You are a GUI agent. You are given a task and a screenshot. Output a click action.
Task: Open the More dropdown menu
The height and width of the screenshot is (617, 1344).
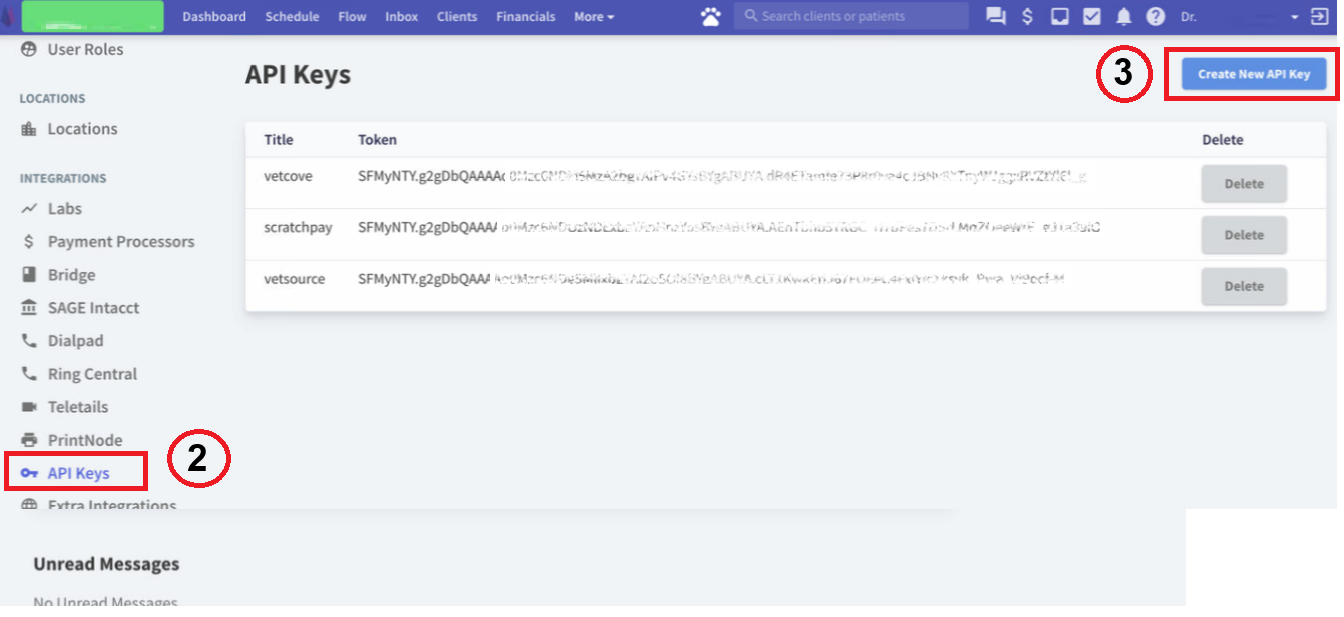coord(594,17)
